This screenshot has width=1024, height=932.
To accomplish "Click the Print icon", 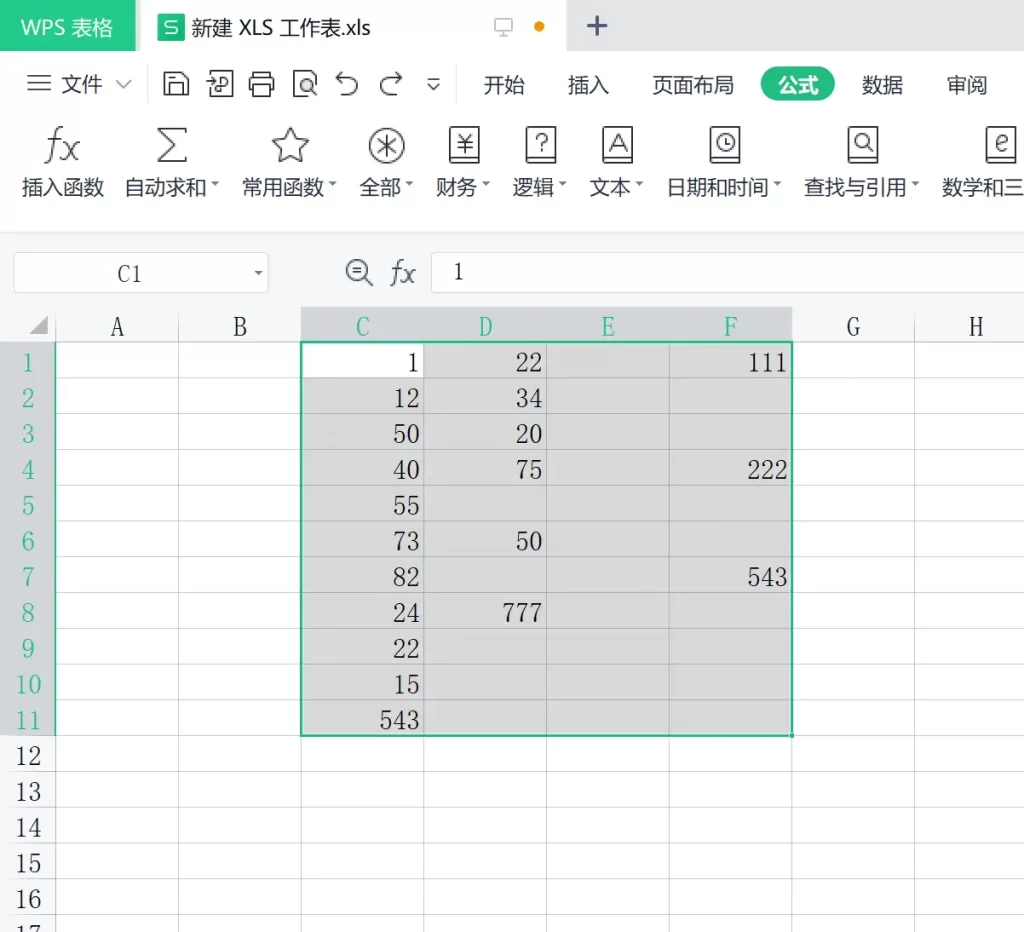I will (x=262, y=85).
